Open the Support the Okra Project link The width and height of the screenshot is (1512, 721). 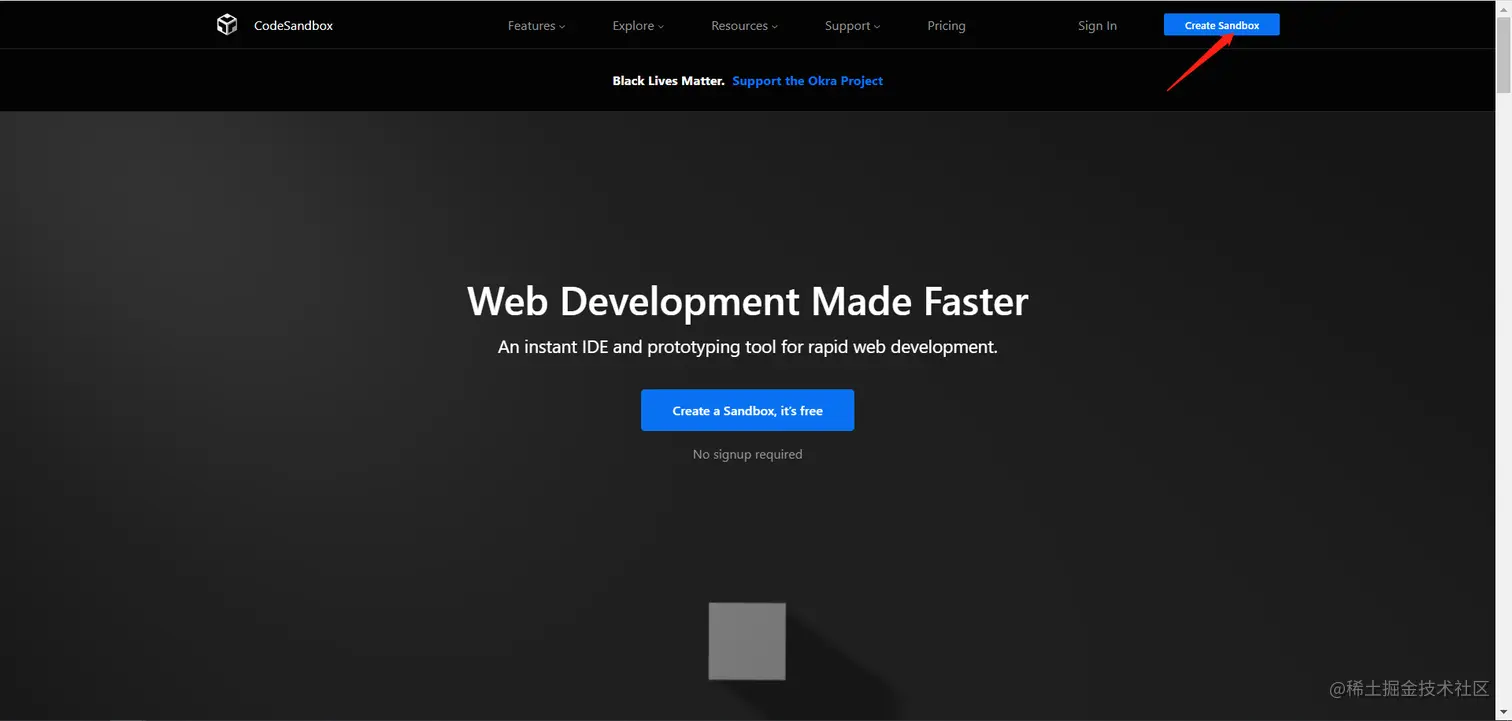coord(807,81)
